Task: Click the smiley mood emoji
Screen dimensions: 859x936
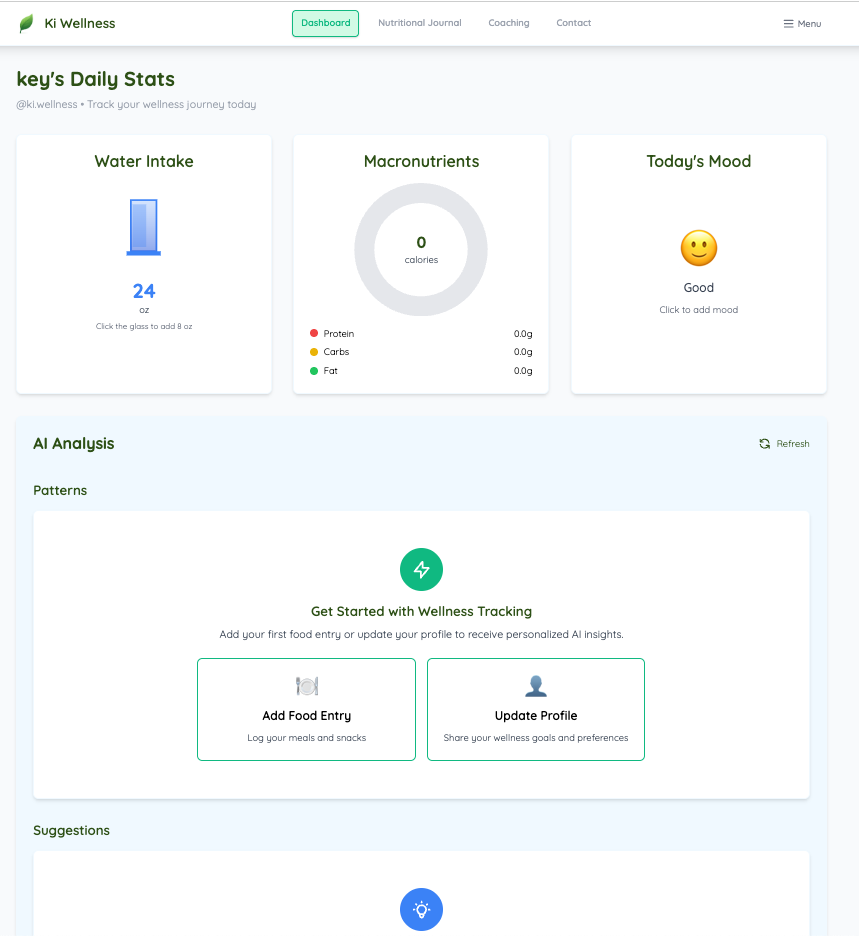Action: click(698, 248)
